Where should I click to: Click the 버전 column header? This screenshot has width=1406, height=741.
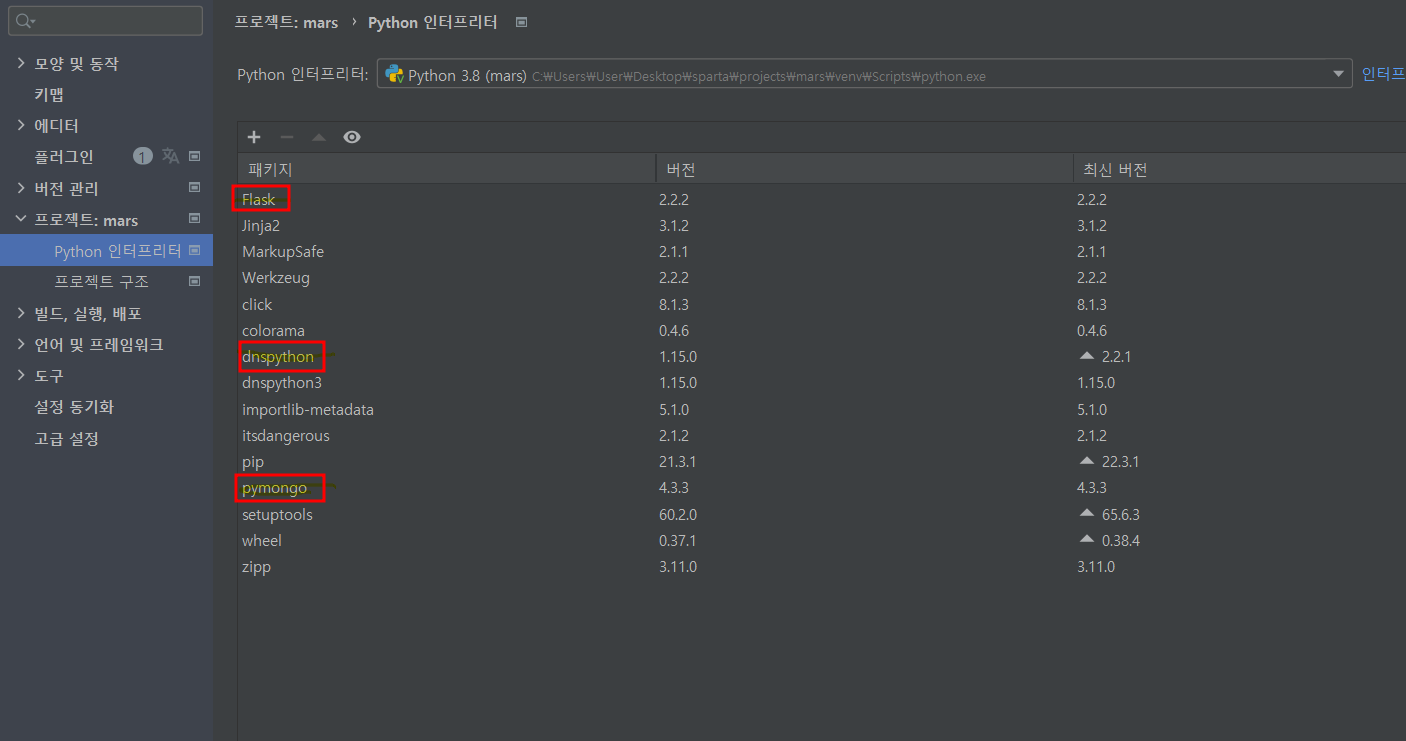tap(865, 169)
